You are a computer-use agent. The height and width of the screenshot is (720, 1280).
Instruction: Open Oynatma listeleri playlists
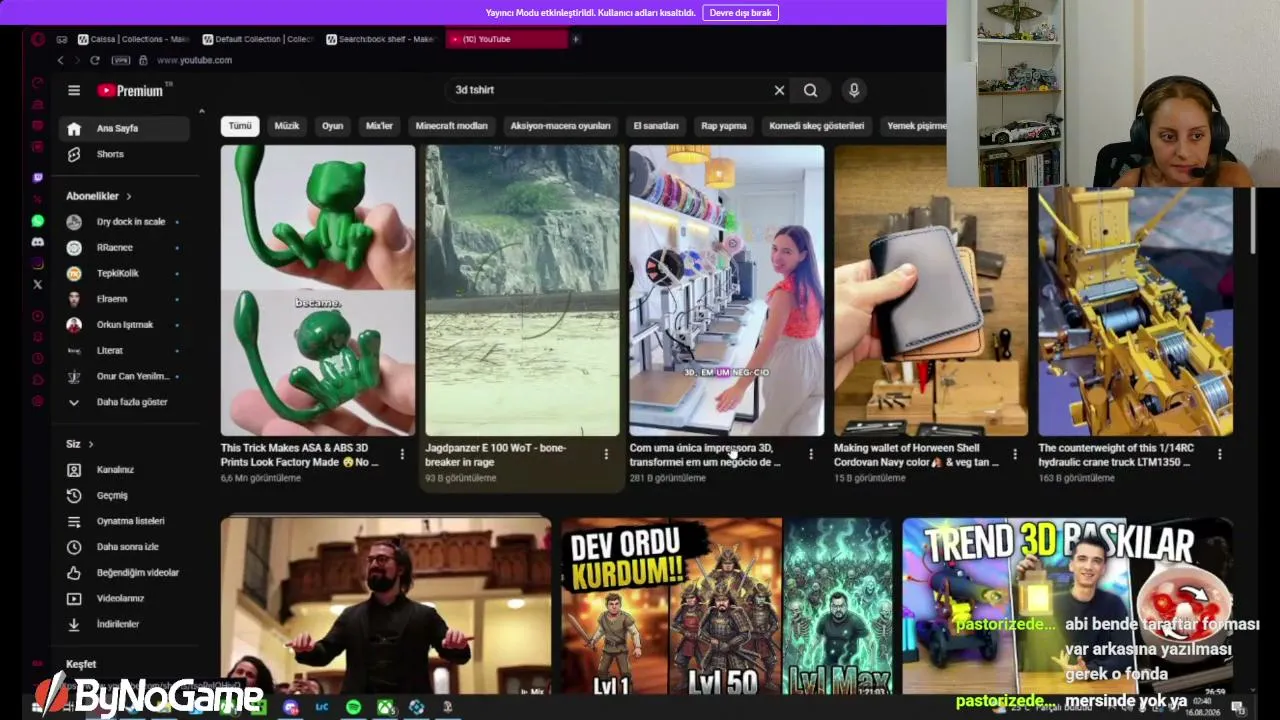pyautogui.click(x=123, y=521)
